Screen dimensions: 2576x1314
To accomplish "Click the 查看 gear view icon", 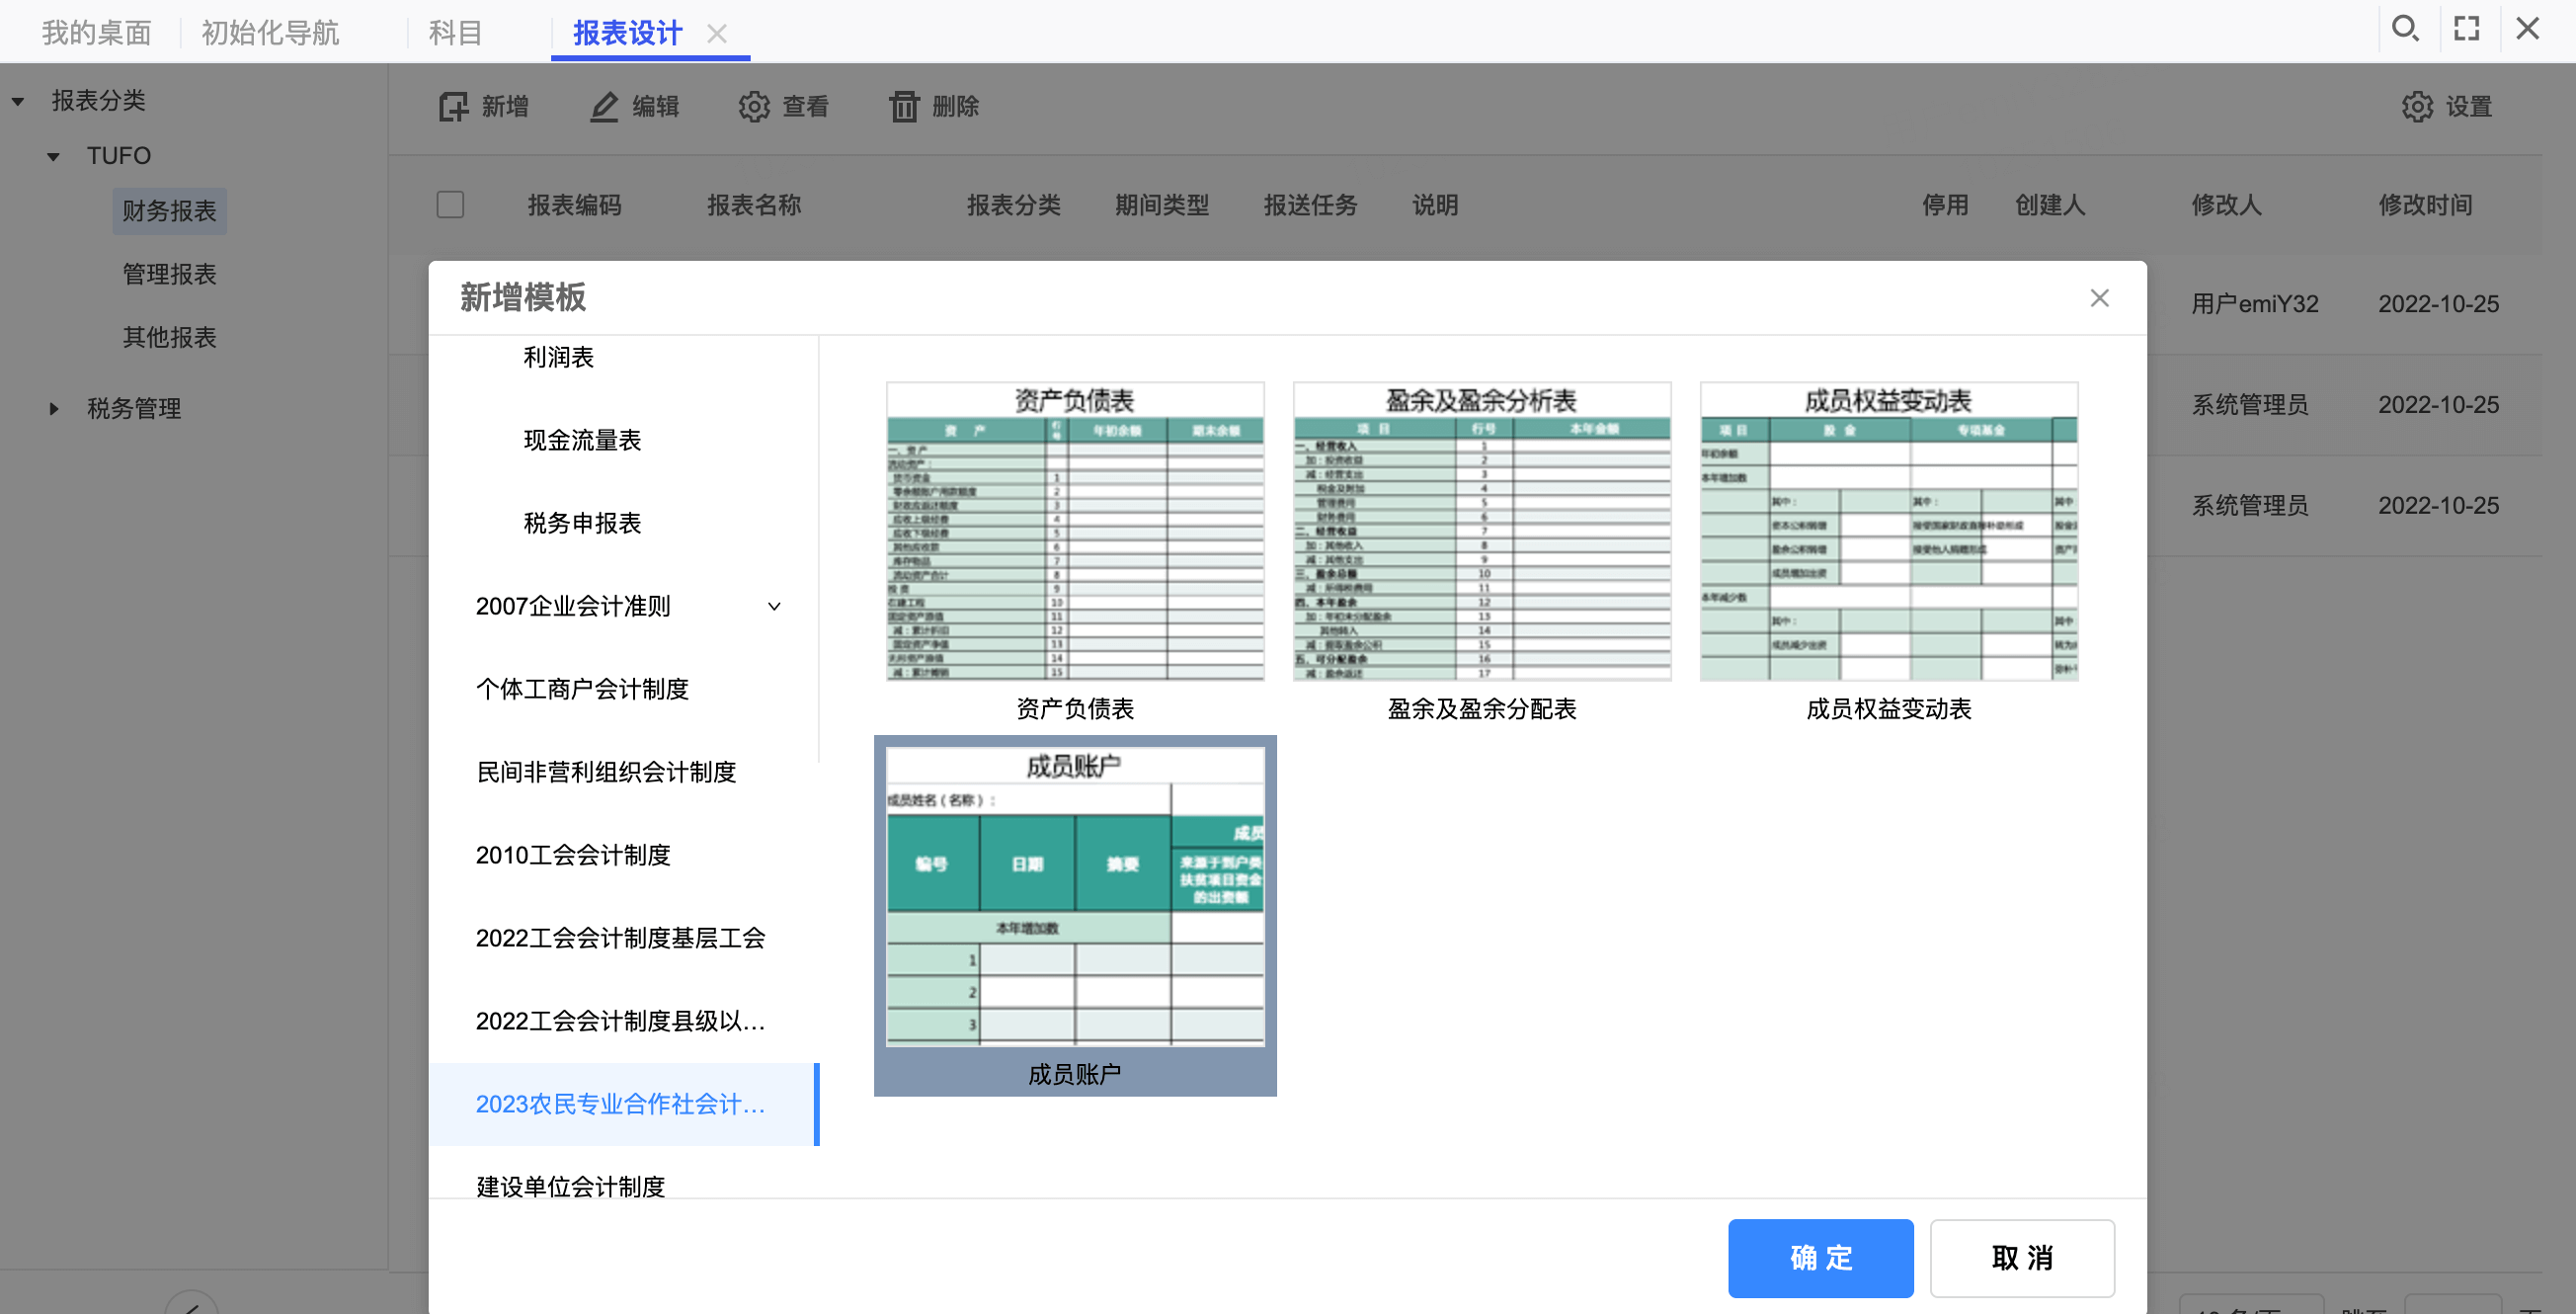I will tap(753, 106).
